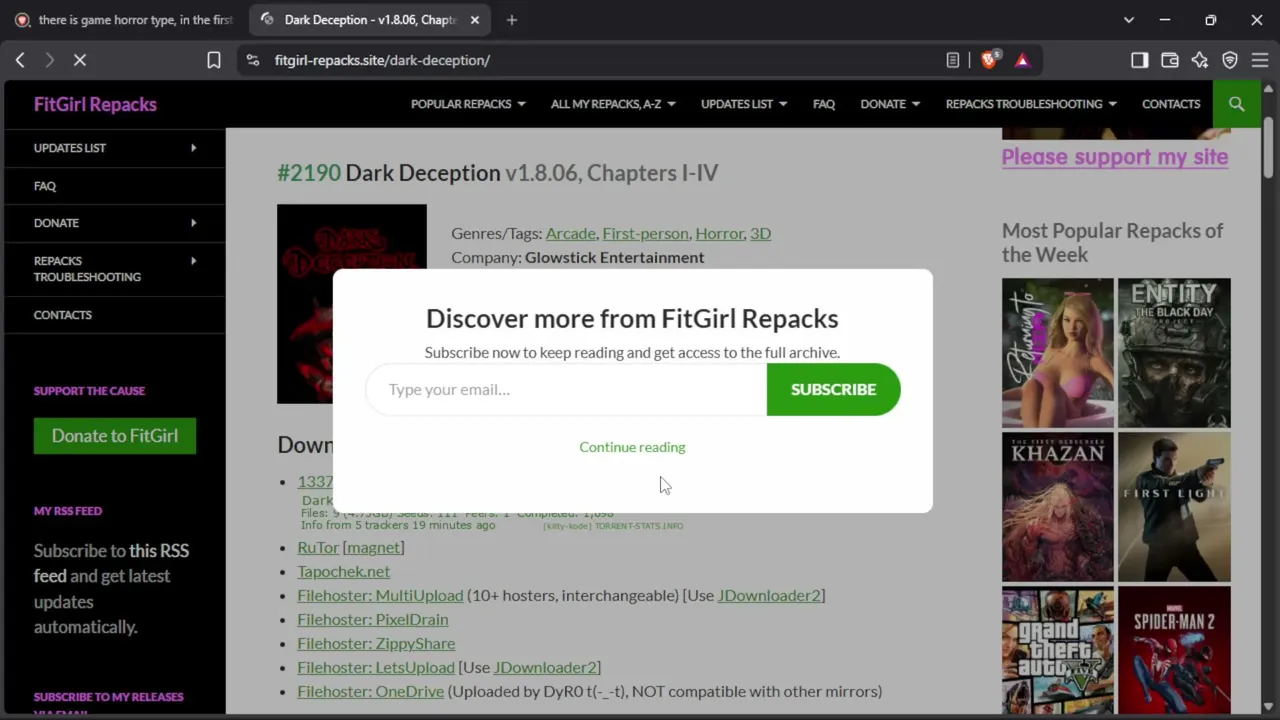Viewport: 1280px width, 720px height.
Task: Open the Tapochek.net link
Action: pos(344,571)
